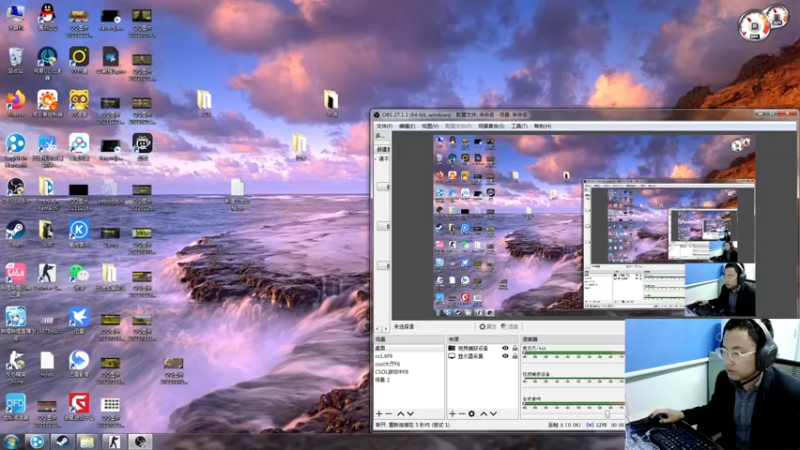Click the Steam icon in the taskbar

(x=62, y=441)
